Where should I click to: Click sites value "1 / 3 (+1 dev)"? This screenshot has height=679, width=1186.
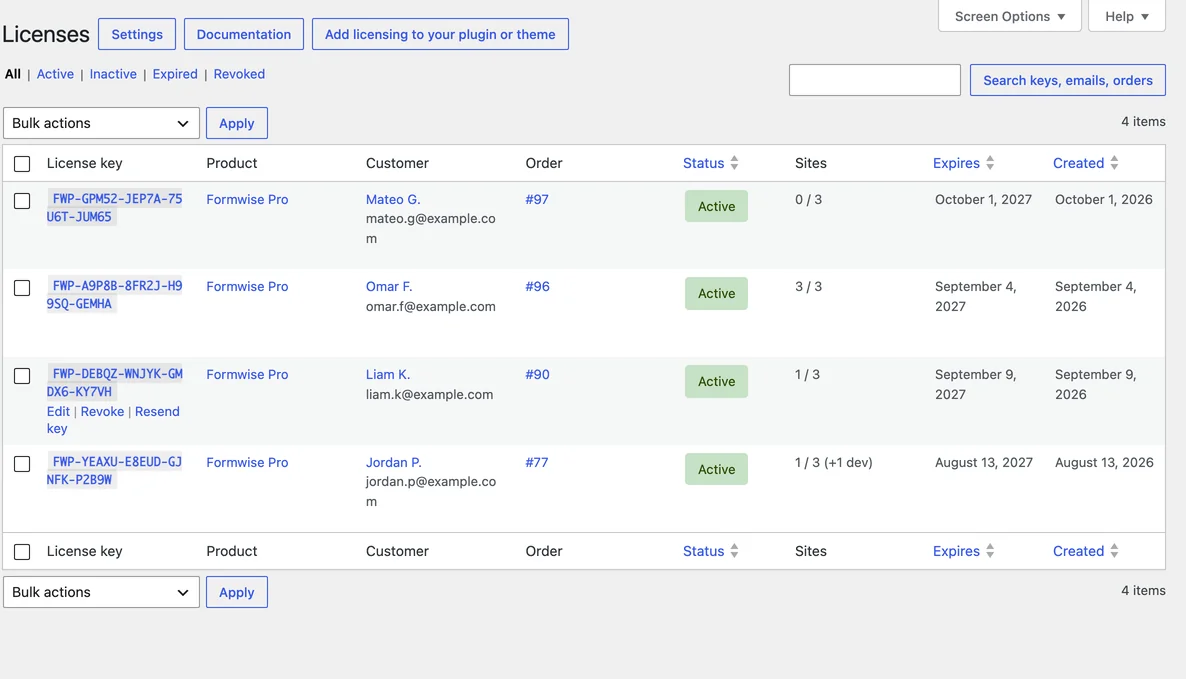834,462
